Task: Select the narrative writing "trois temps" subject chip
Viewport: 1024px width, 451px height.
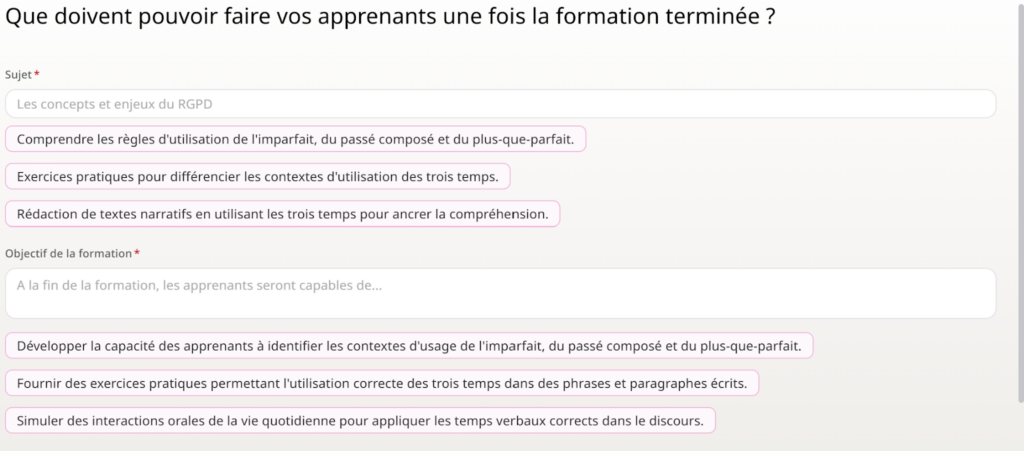Action: (282, 214)
